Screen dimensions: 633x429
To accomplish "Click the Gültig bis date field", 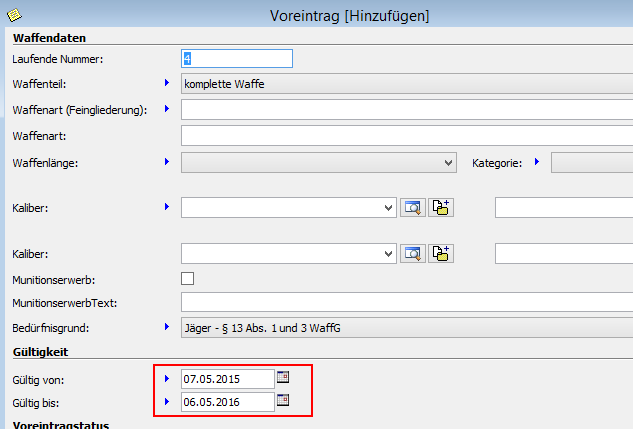I will click(227, 401).
